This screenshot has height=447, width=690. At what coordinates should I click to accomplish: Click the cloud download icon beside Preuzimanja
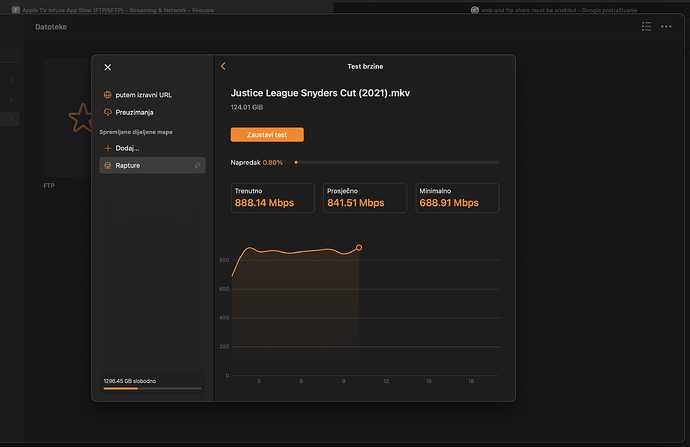pyautogui.click(x=107, y=112)
